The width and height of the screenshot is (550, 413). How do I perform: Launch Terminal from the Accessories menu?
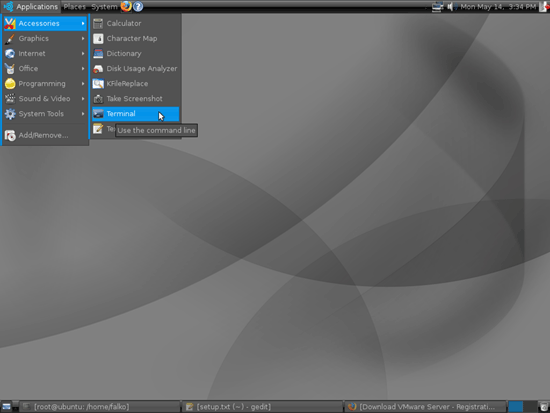[135, 114]
